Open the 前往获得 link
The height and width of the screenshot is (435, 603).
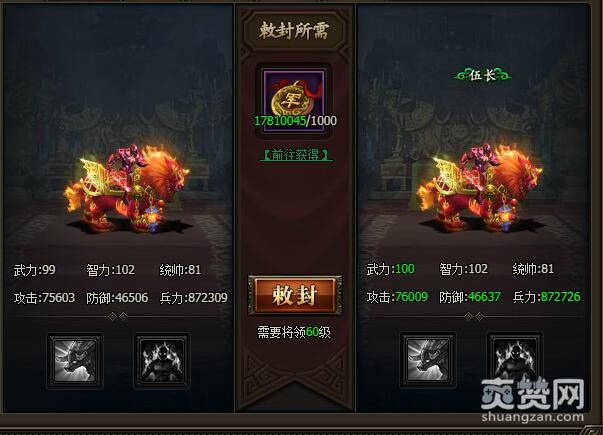coord(296,155)
